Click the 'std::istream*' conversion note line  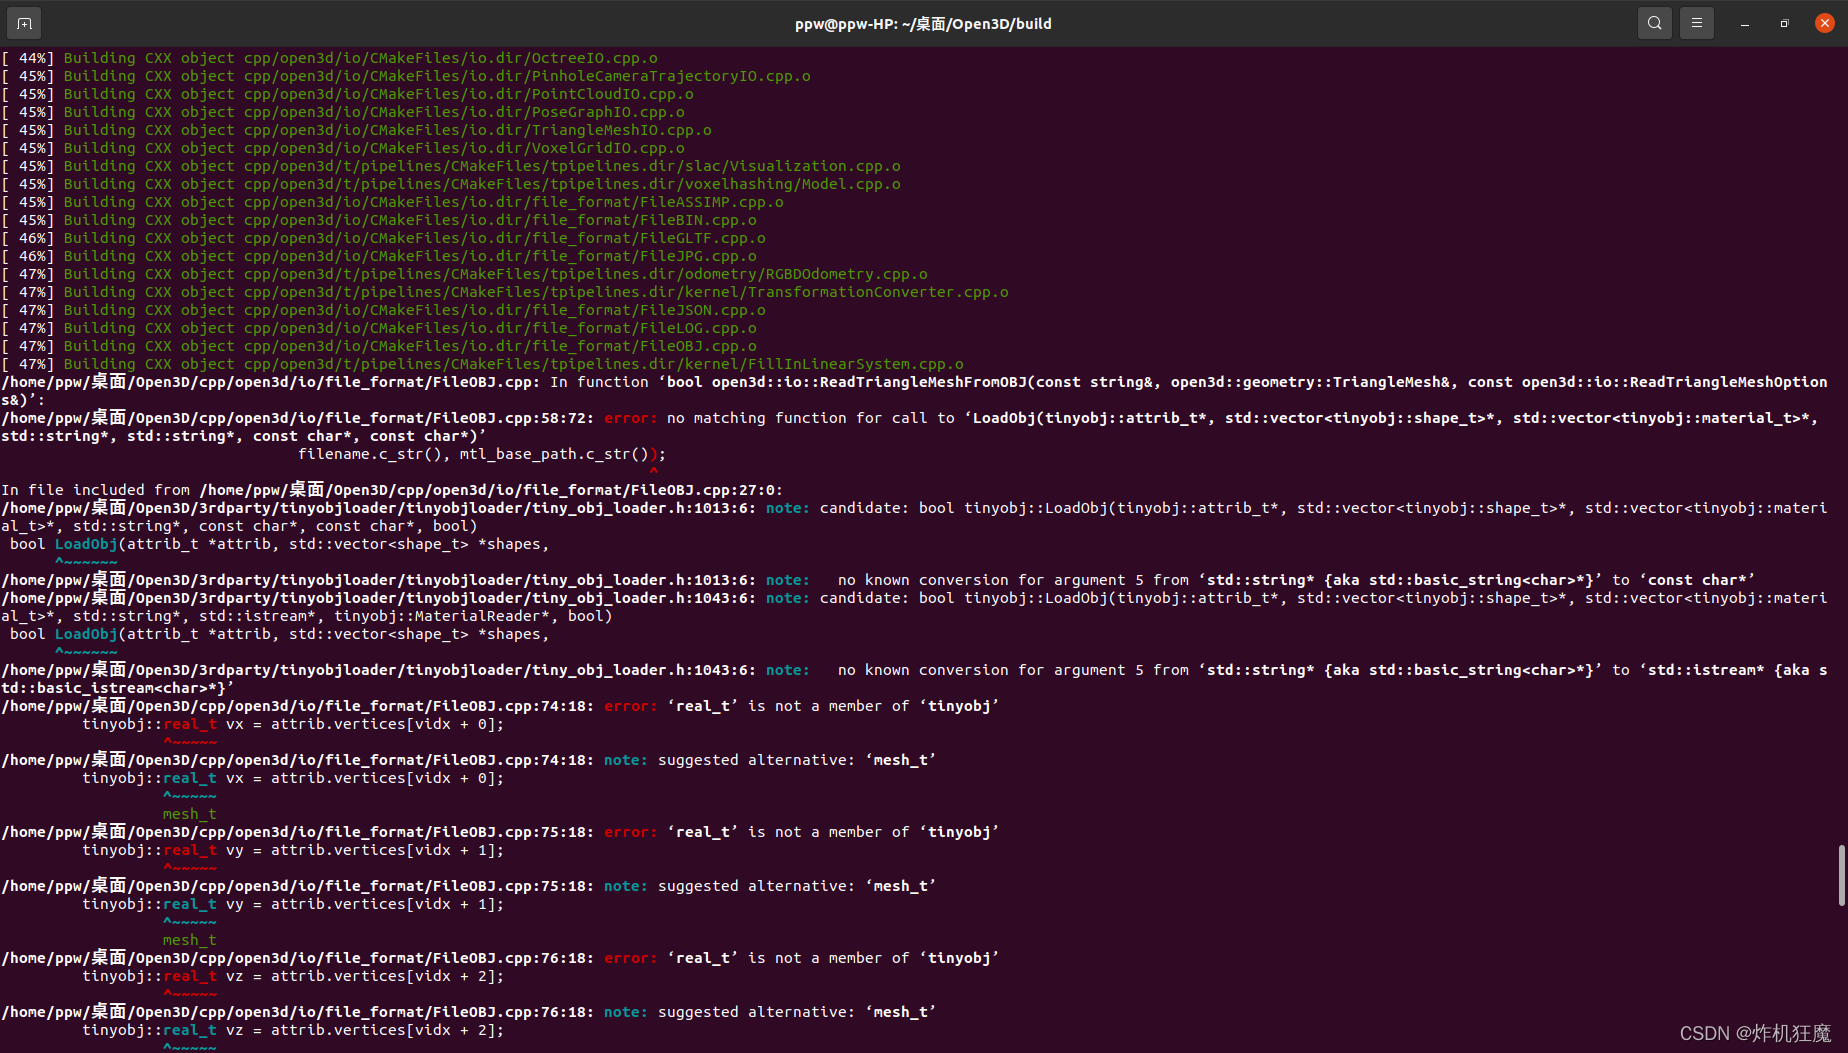click(914, 679)
